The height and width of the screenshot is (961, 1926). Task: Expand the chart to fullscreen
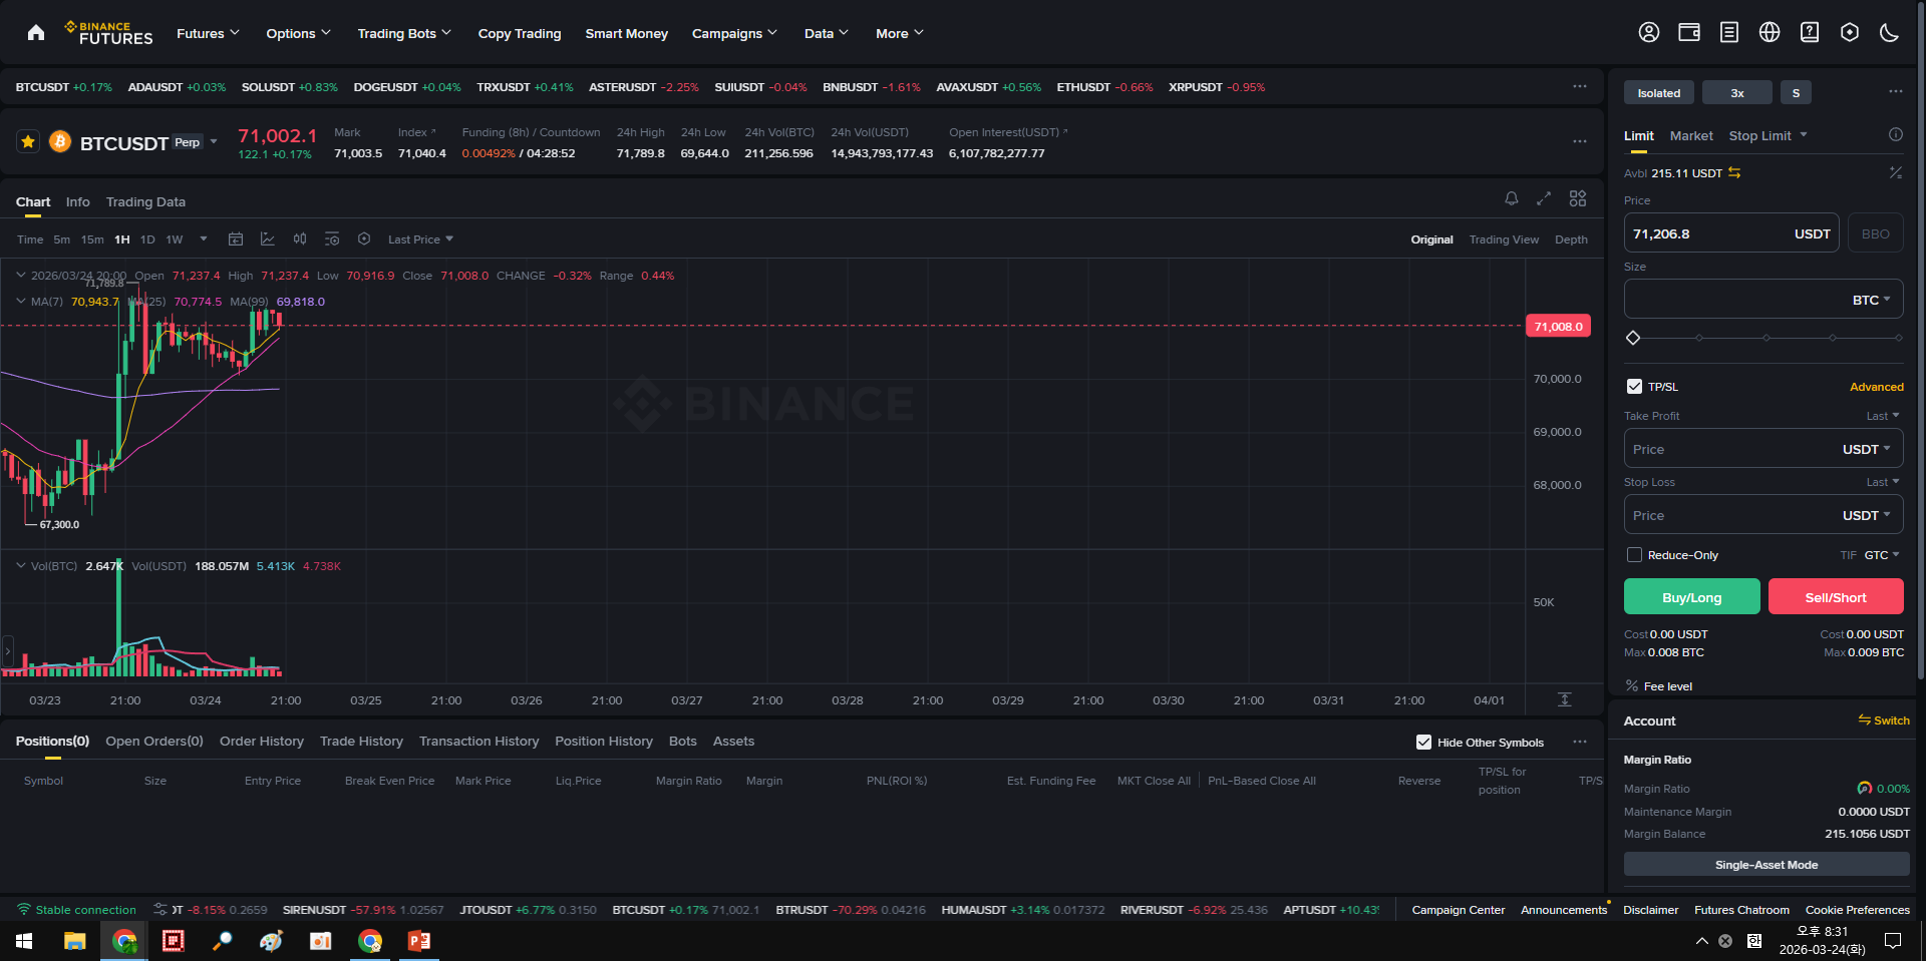[1544, 199]
